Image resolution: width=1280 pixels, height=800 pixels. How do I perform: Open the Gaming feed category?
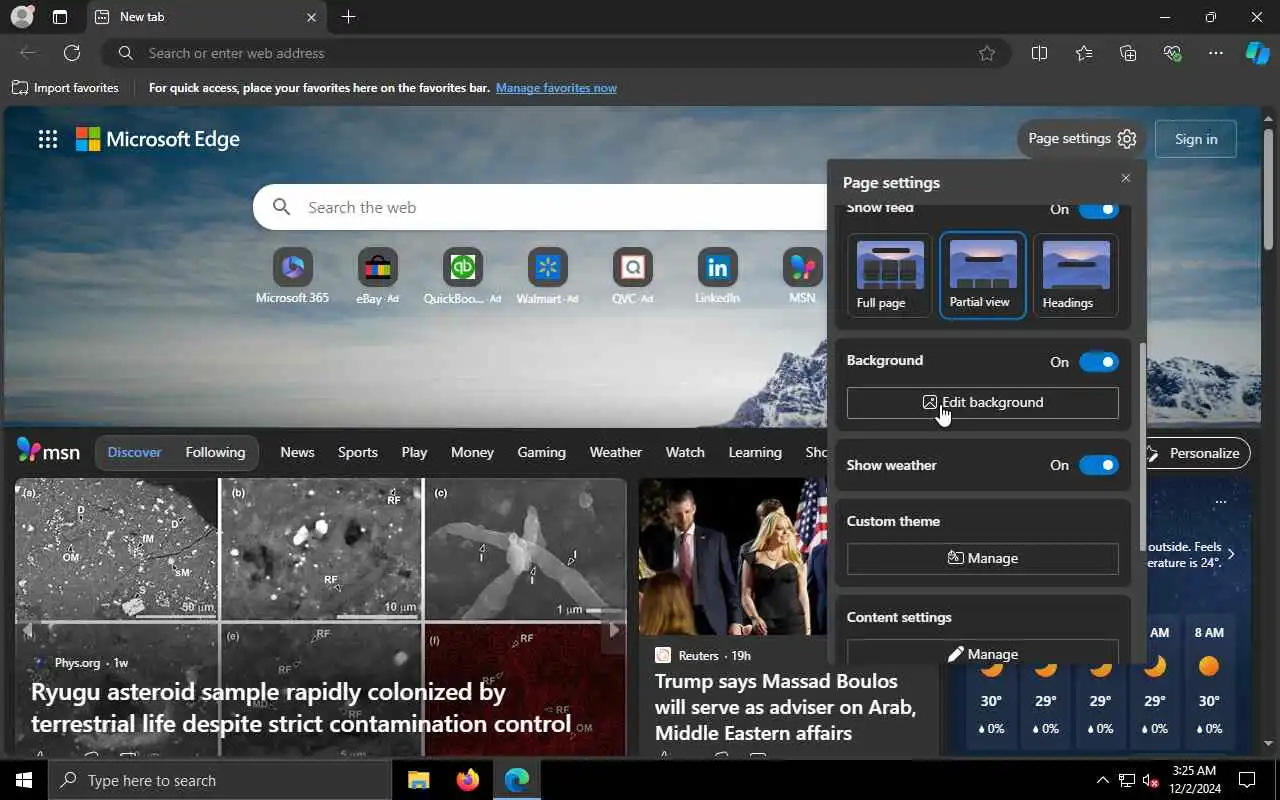coord(541,452)
